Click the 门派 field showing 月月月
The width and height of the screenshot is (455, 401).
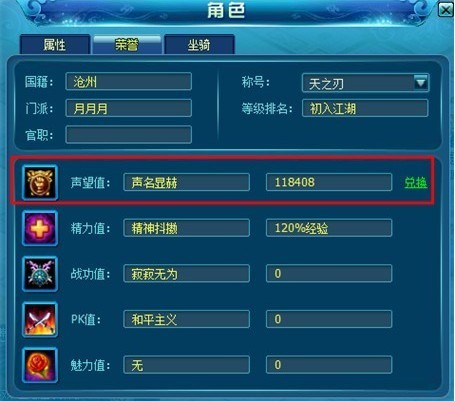click(x=129, y=108)
